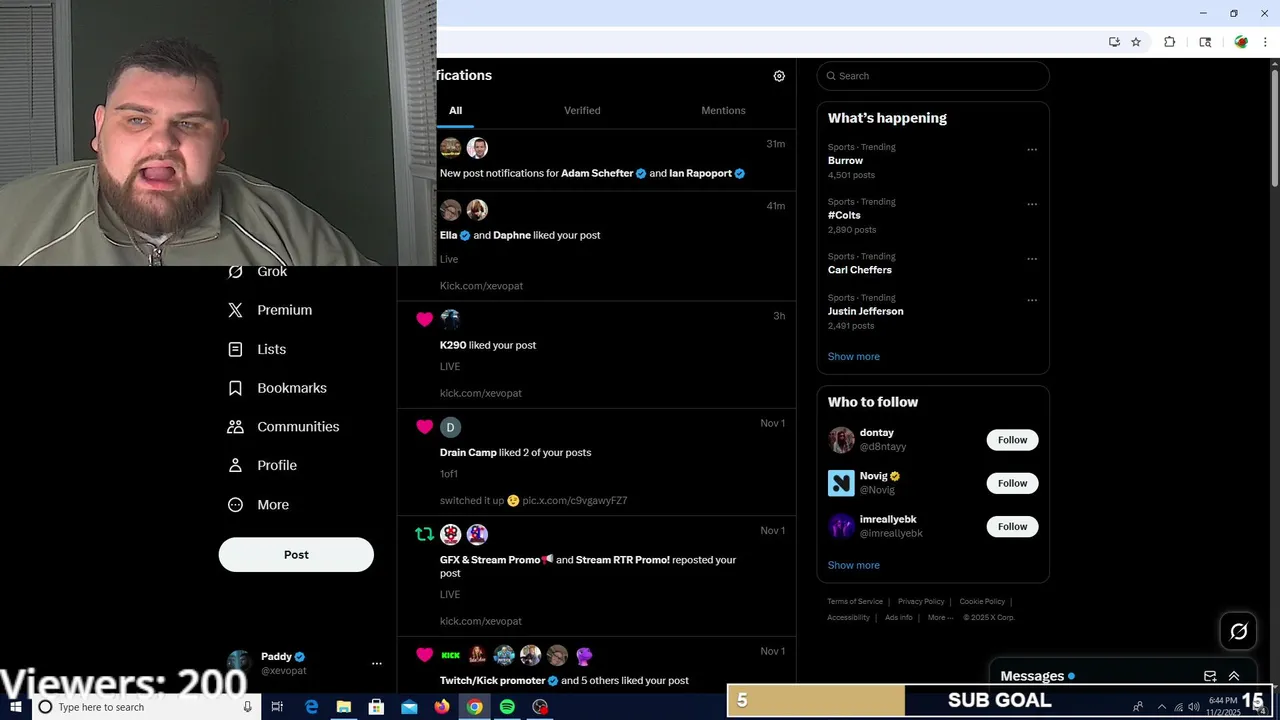Screen dimensions: 1280x720
Task: Show more trending topics
Action: [x=853, y=357]
